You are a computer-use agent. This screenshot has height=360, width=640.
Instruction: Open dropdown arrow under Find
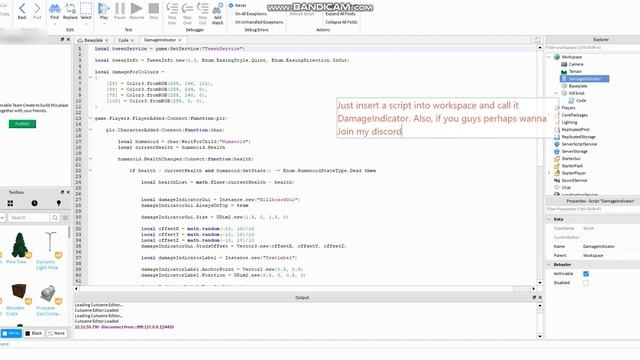click(54, 24)
